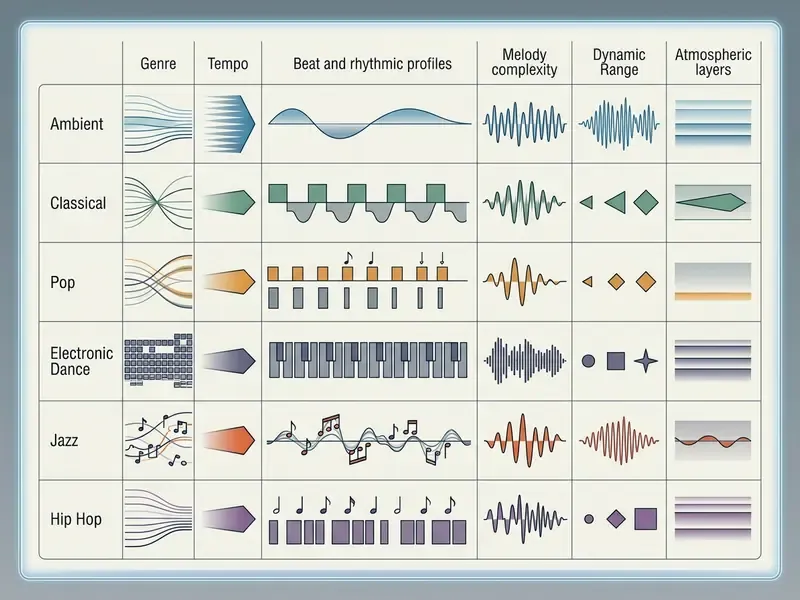Screen dimensions: 800x600
Task: Click the Genre column header
Action: [158, 64]
